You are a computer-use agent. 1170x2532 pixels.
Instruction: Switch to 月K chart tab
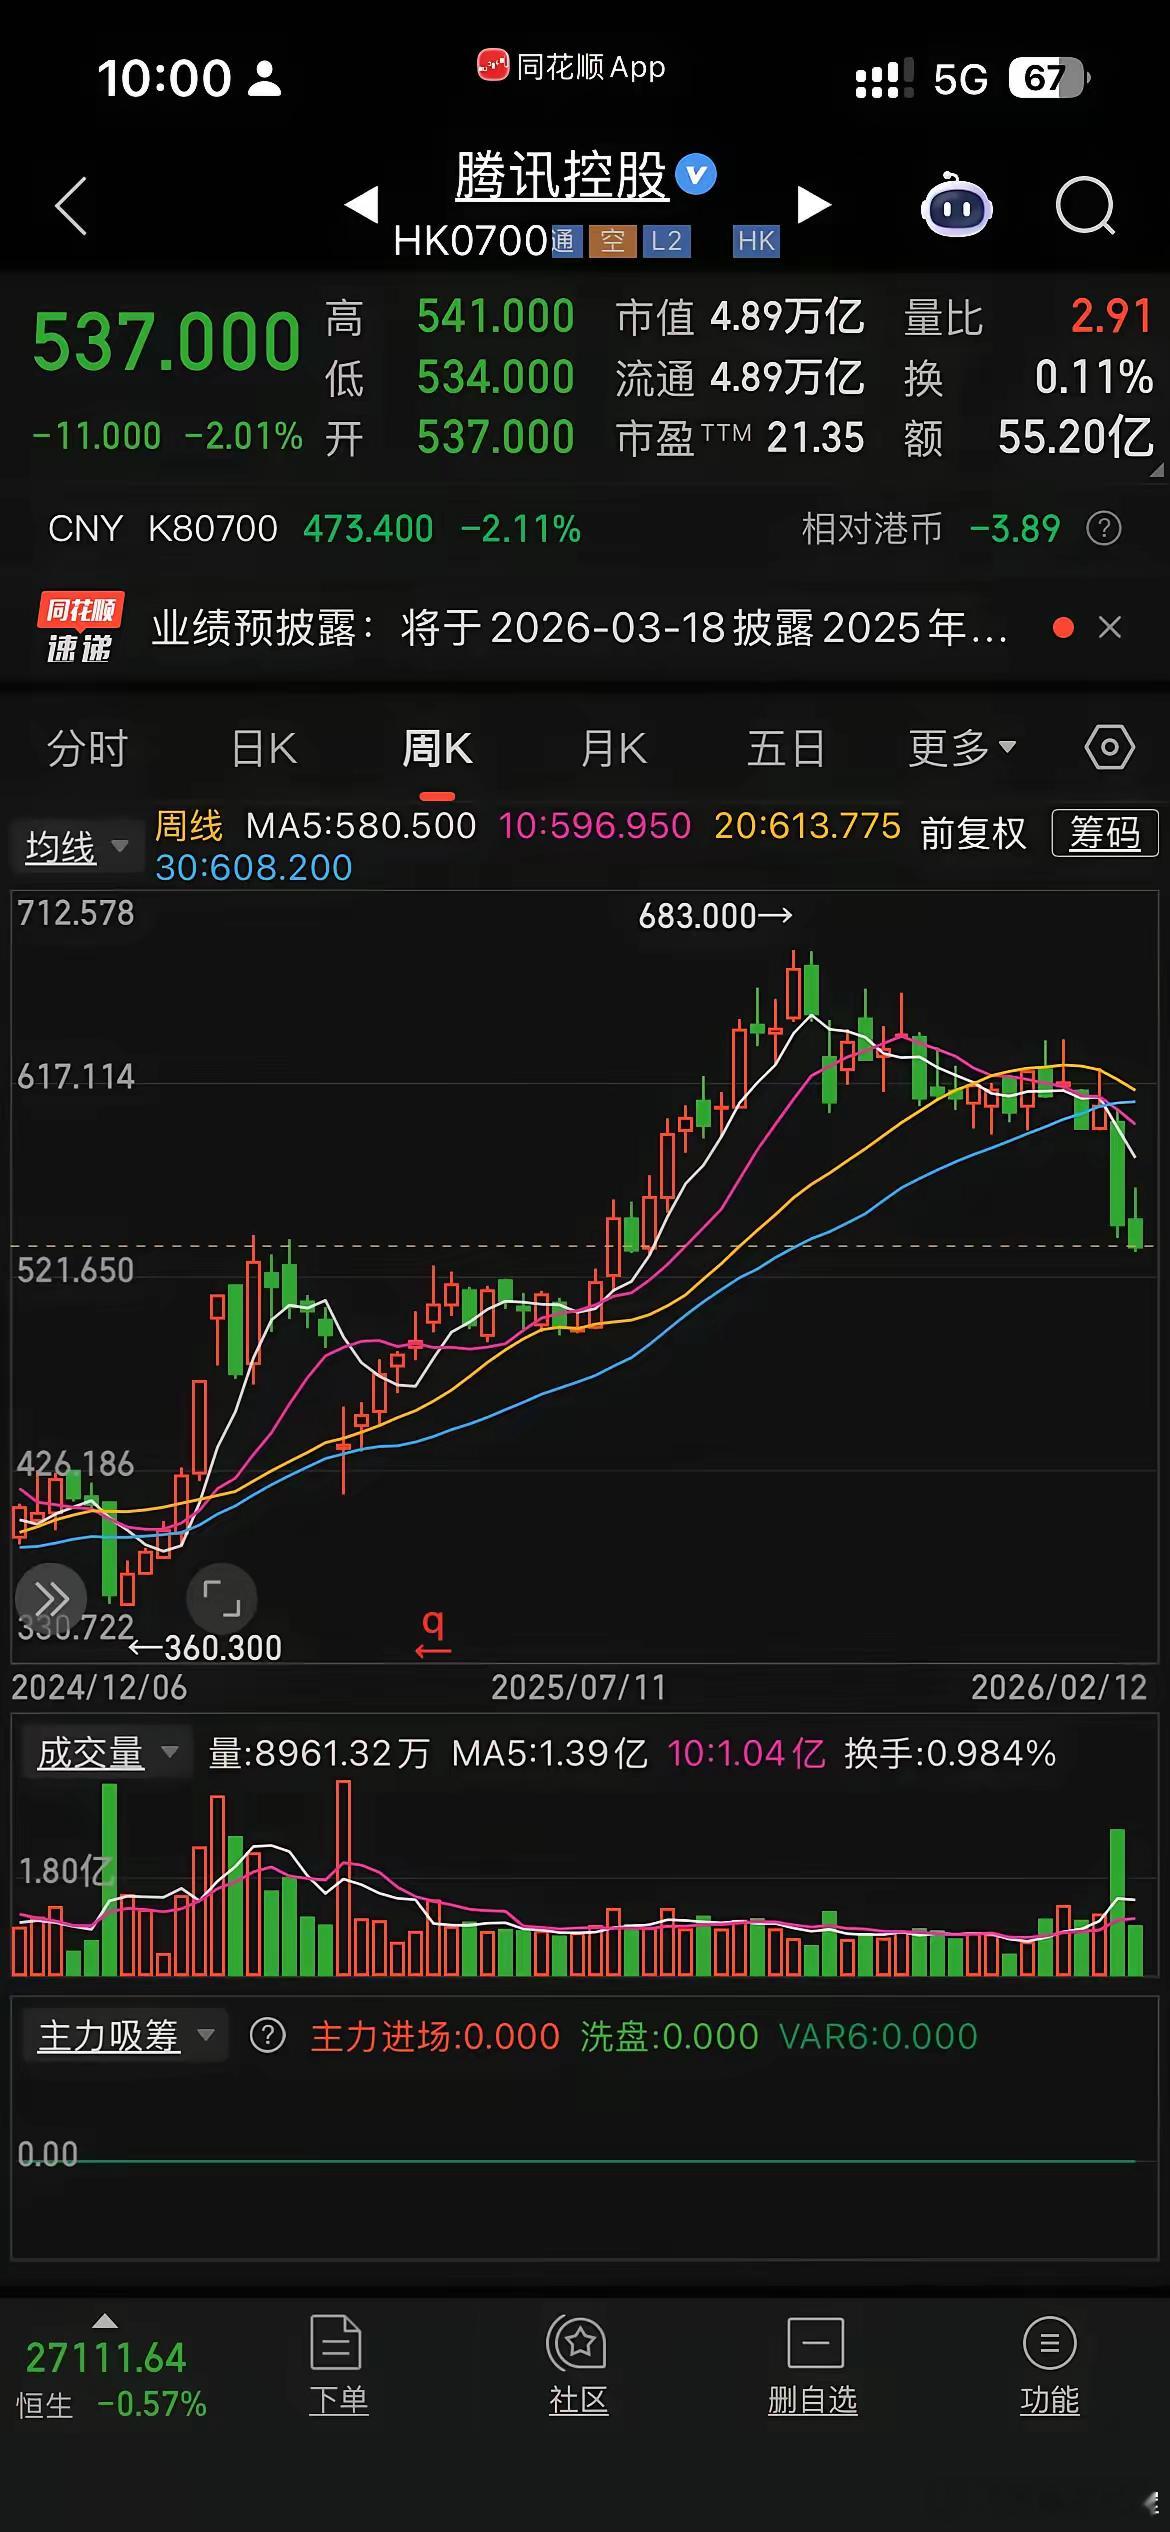tap(614, 749)
